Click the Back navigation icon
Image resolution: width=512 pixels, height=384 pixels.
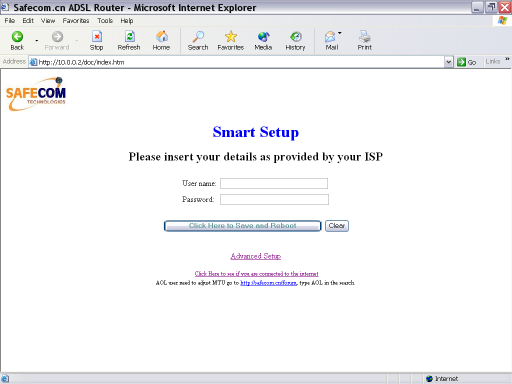(x=17, y=36)
